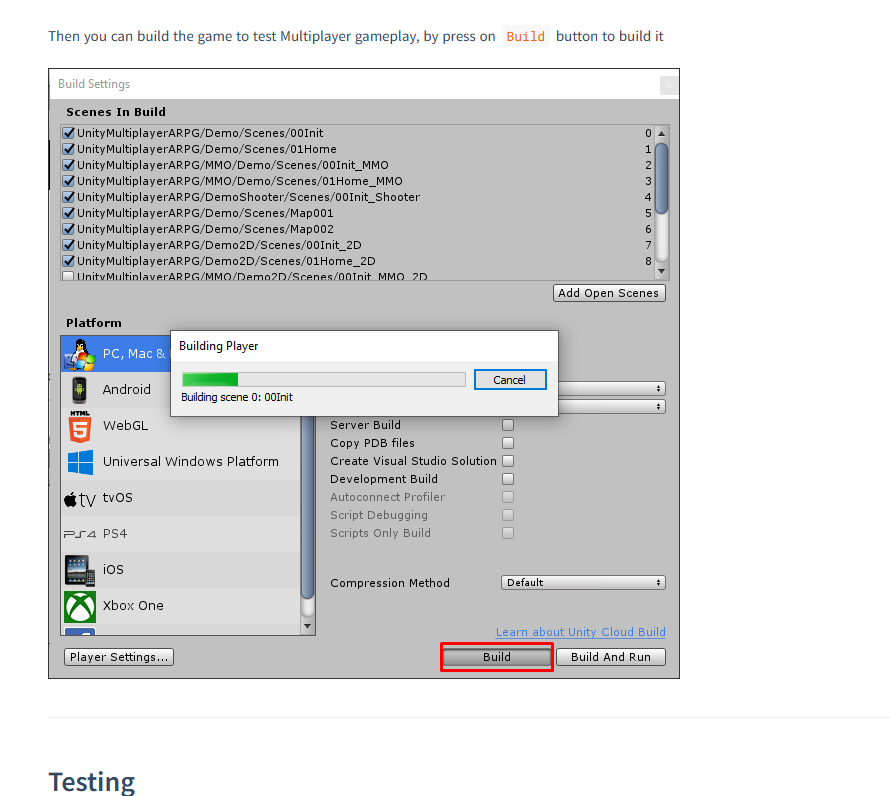Click the scene list scroll-down arrow

[661, 271]
